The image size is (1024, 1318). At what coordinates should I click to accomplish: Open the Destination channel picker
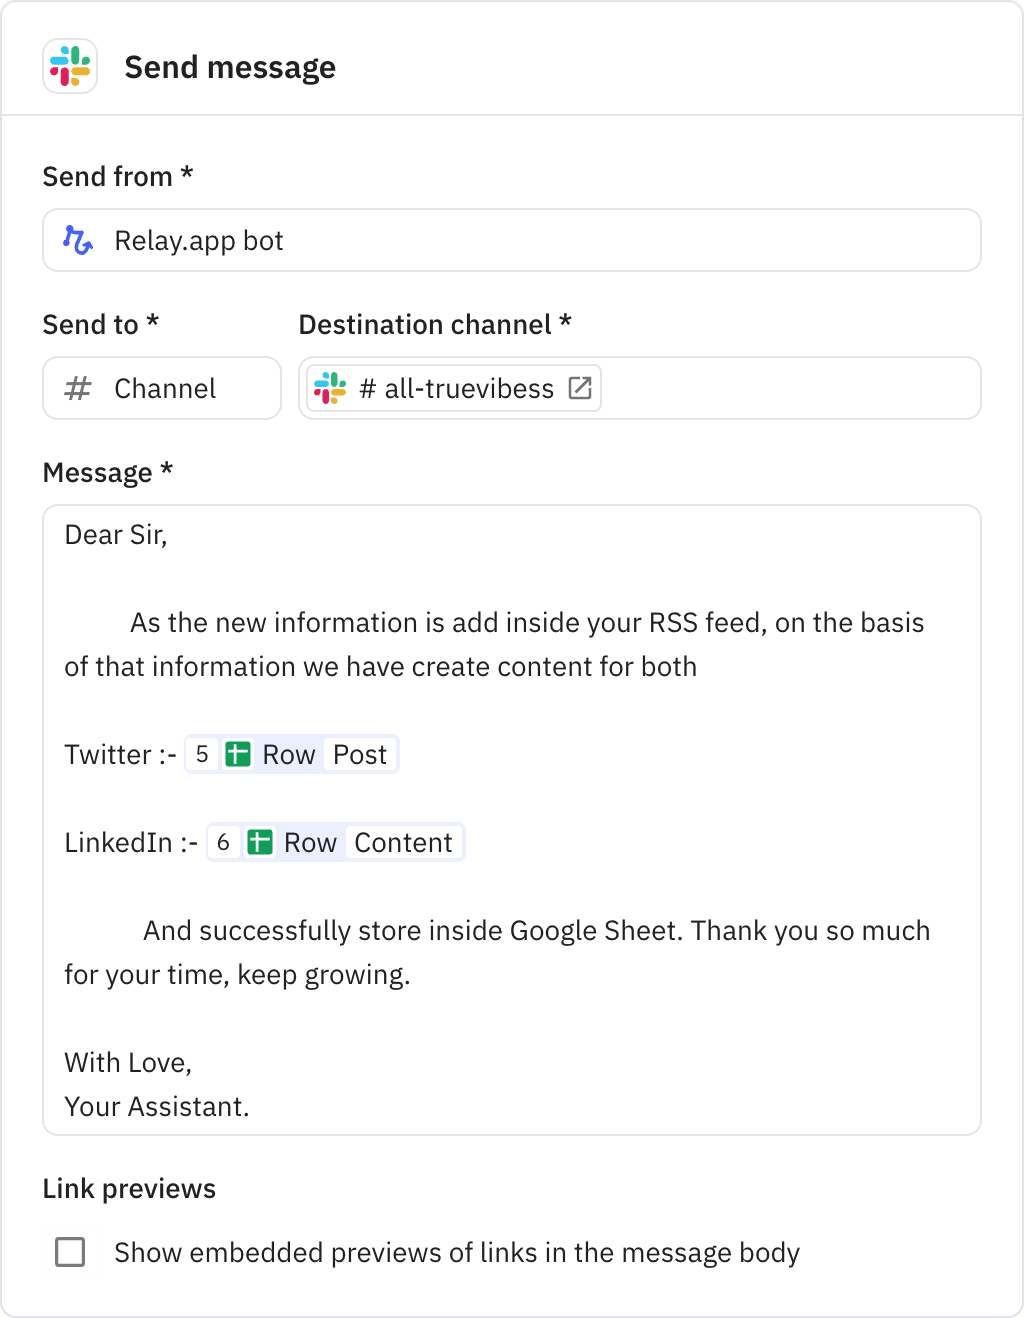coord(640,388)
